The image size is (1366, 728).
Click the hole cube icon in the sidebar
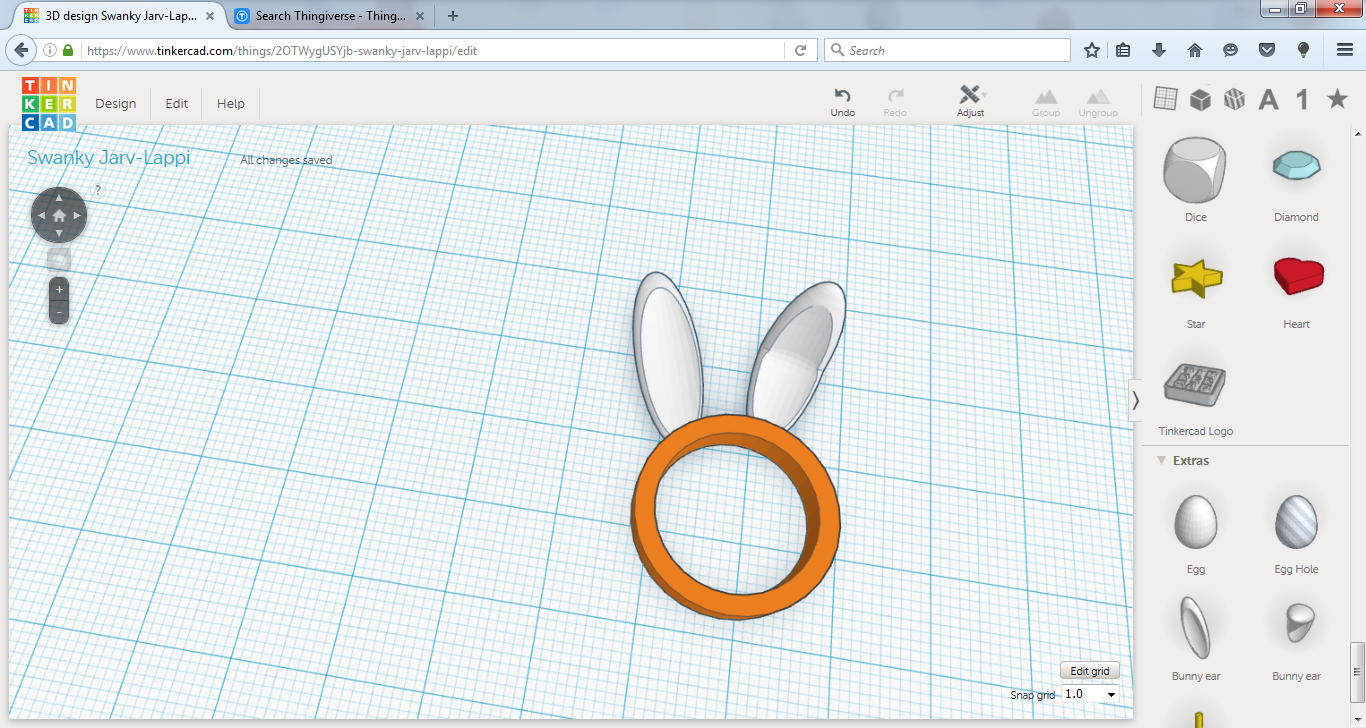point(1233,98)
